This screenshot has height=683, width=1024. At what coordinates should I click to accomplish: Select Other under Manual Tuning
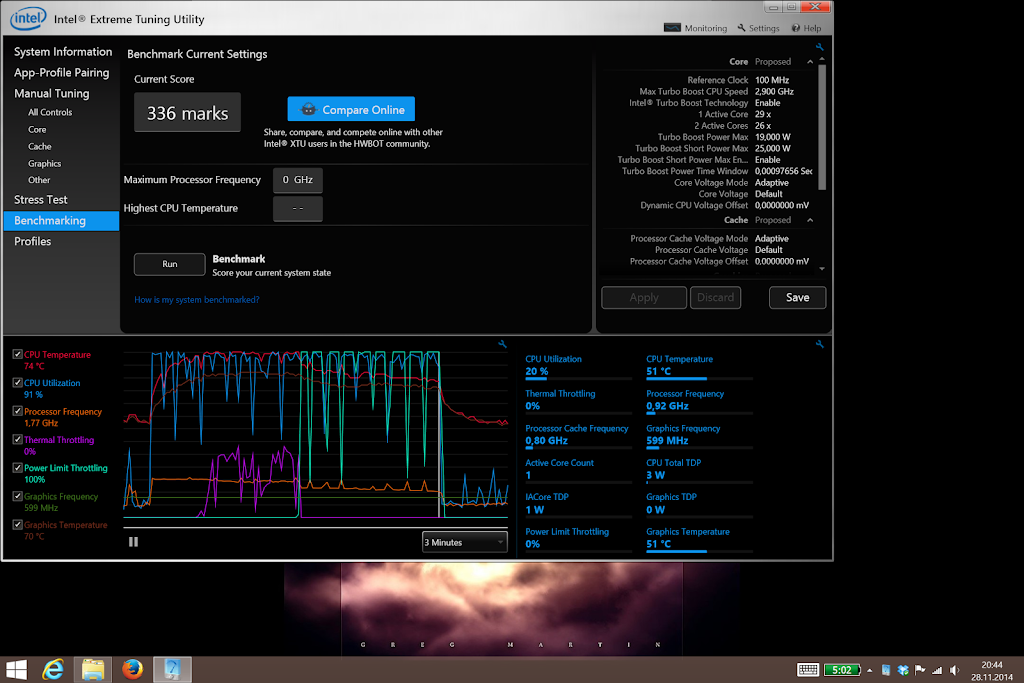point(39,180)
